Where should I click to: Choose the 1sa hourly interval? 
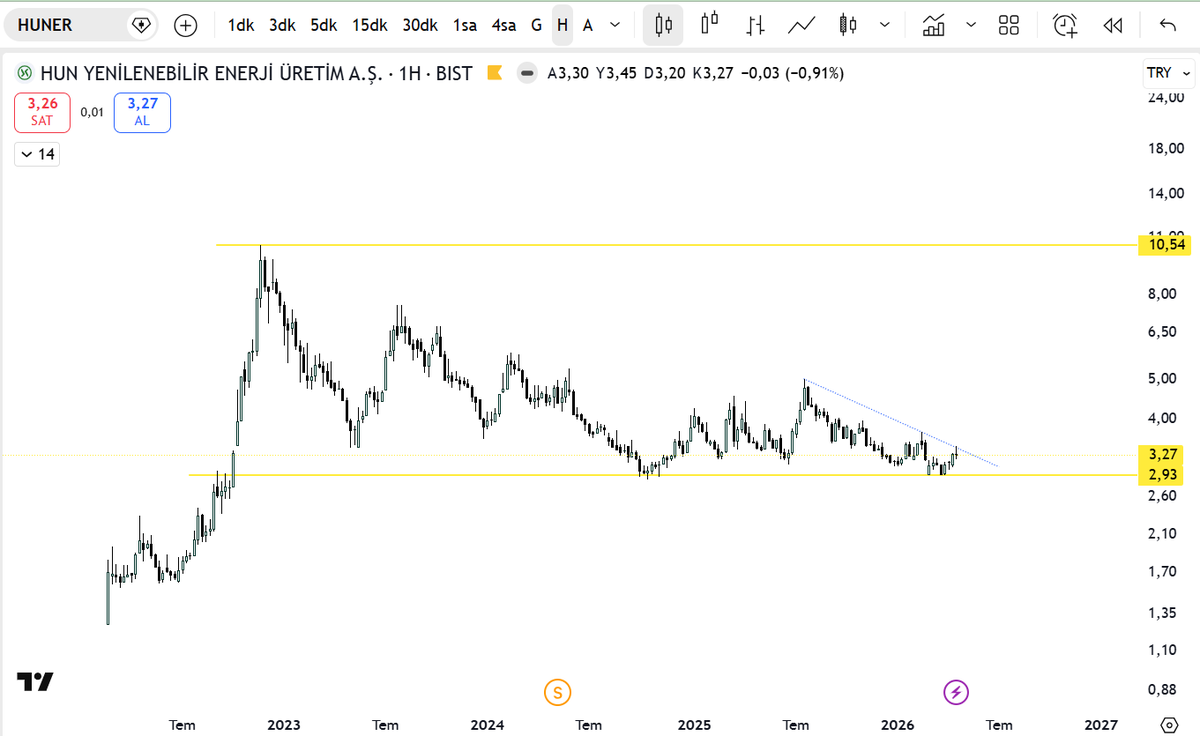464,25
